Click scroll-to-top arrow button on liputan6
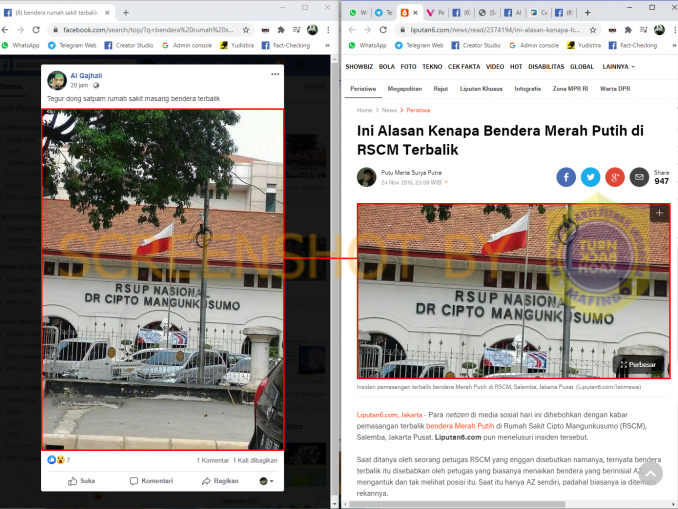Screen dimensions: 678x509 click(651, 473)
